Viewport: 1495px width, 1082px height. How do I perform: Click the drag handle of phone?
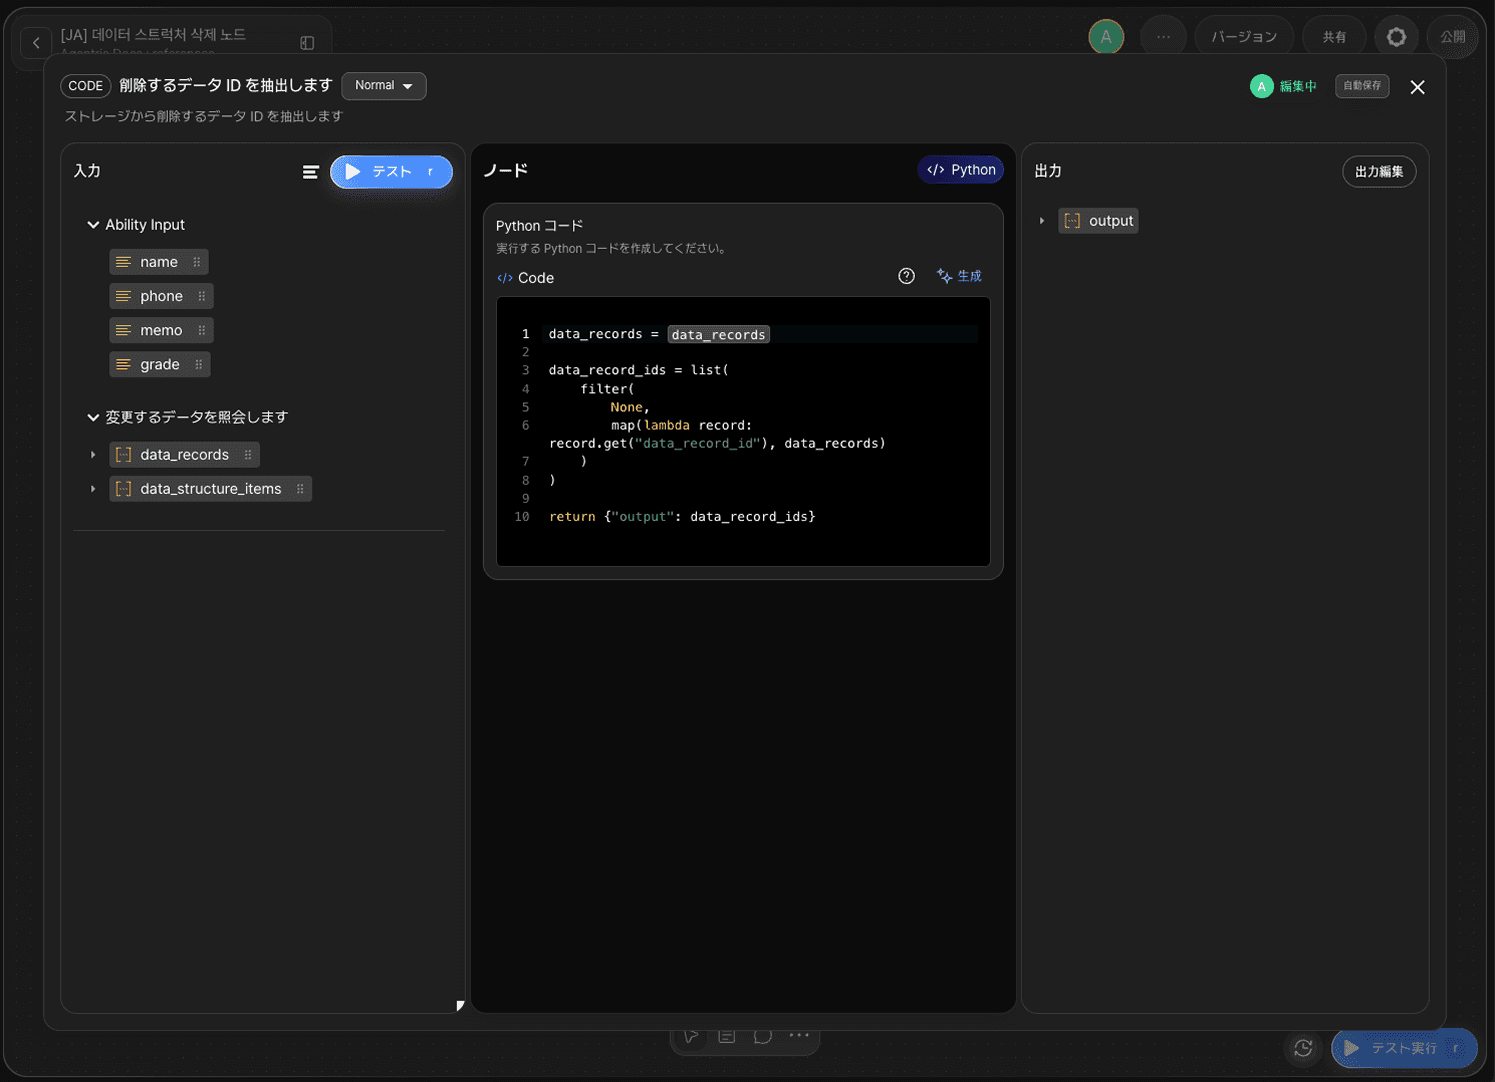202,296
